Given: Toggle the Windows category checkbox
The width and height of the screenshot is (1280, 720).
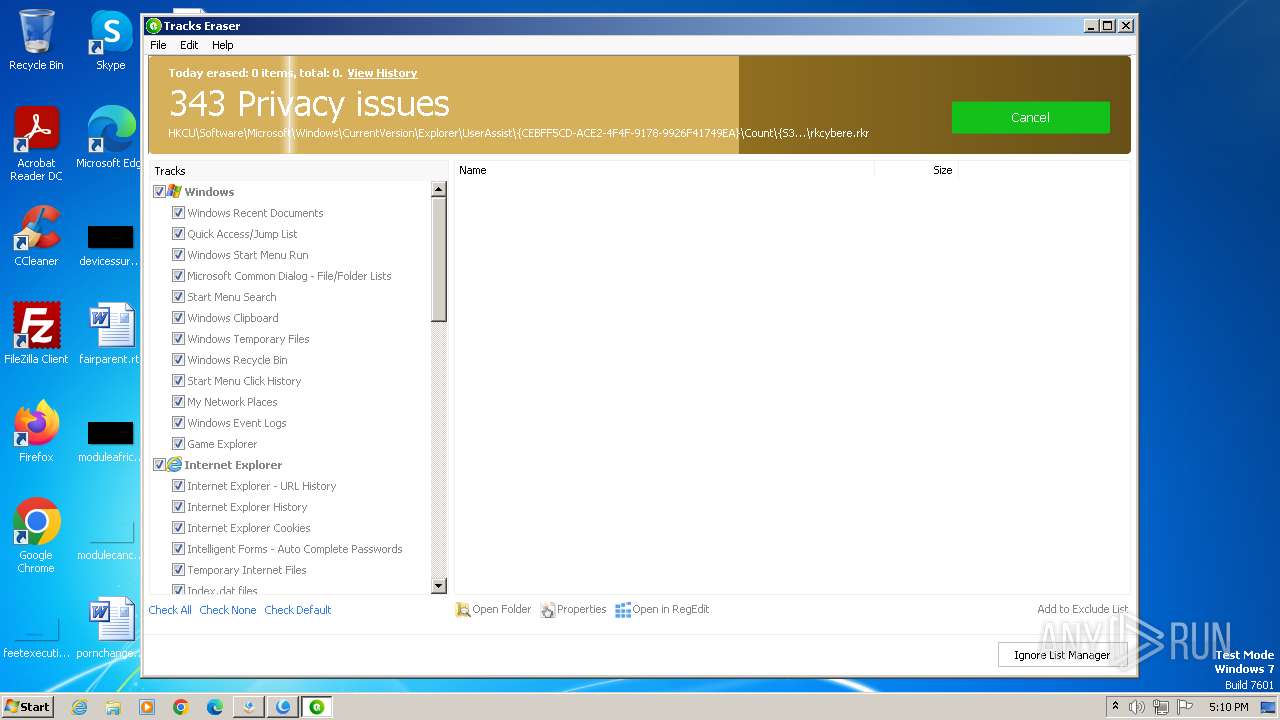Looking at the screenshot, I should coord(159,192).
